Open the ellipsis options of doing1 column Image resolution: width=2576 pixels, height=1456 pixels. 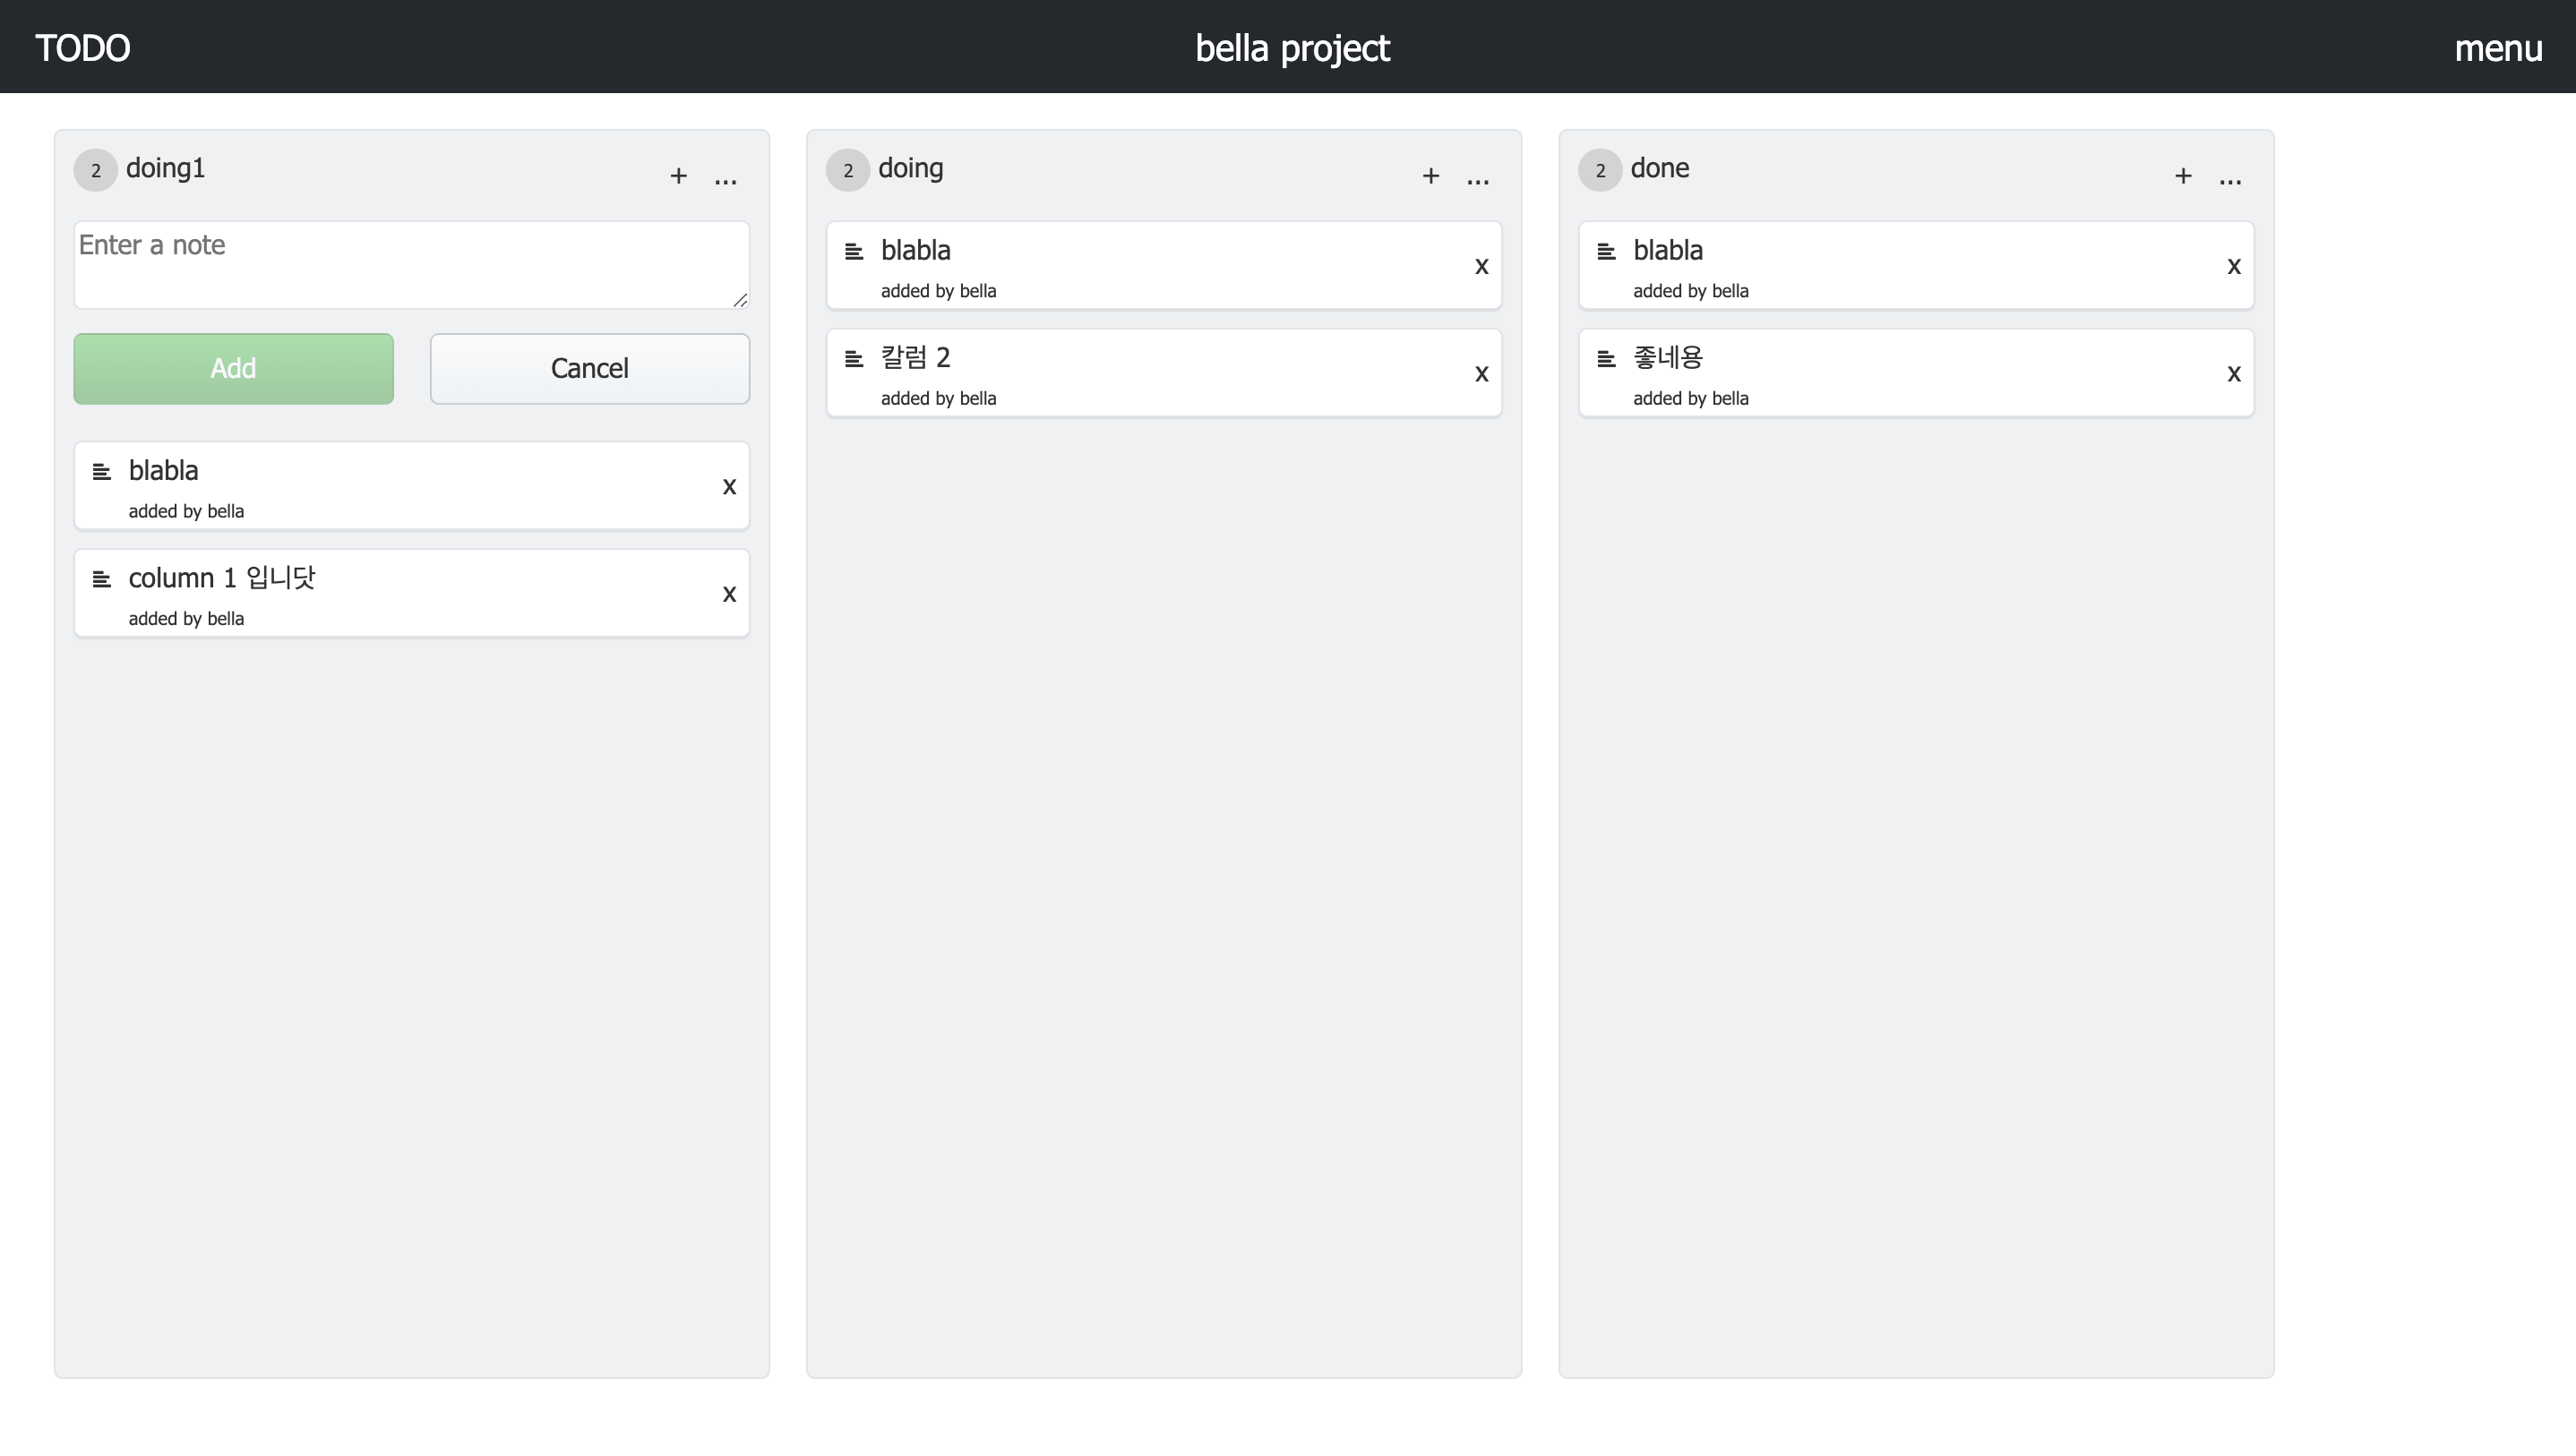tap(726, 178)
